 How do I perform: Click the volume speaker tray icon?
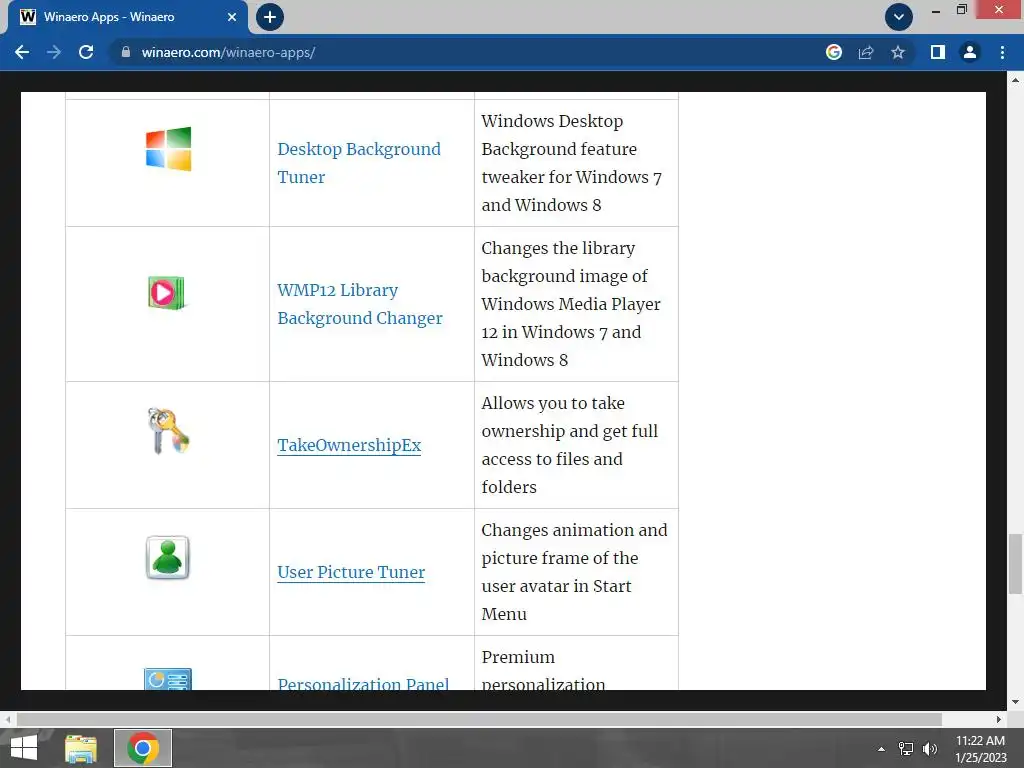(x=929, y=749)
